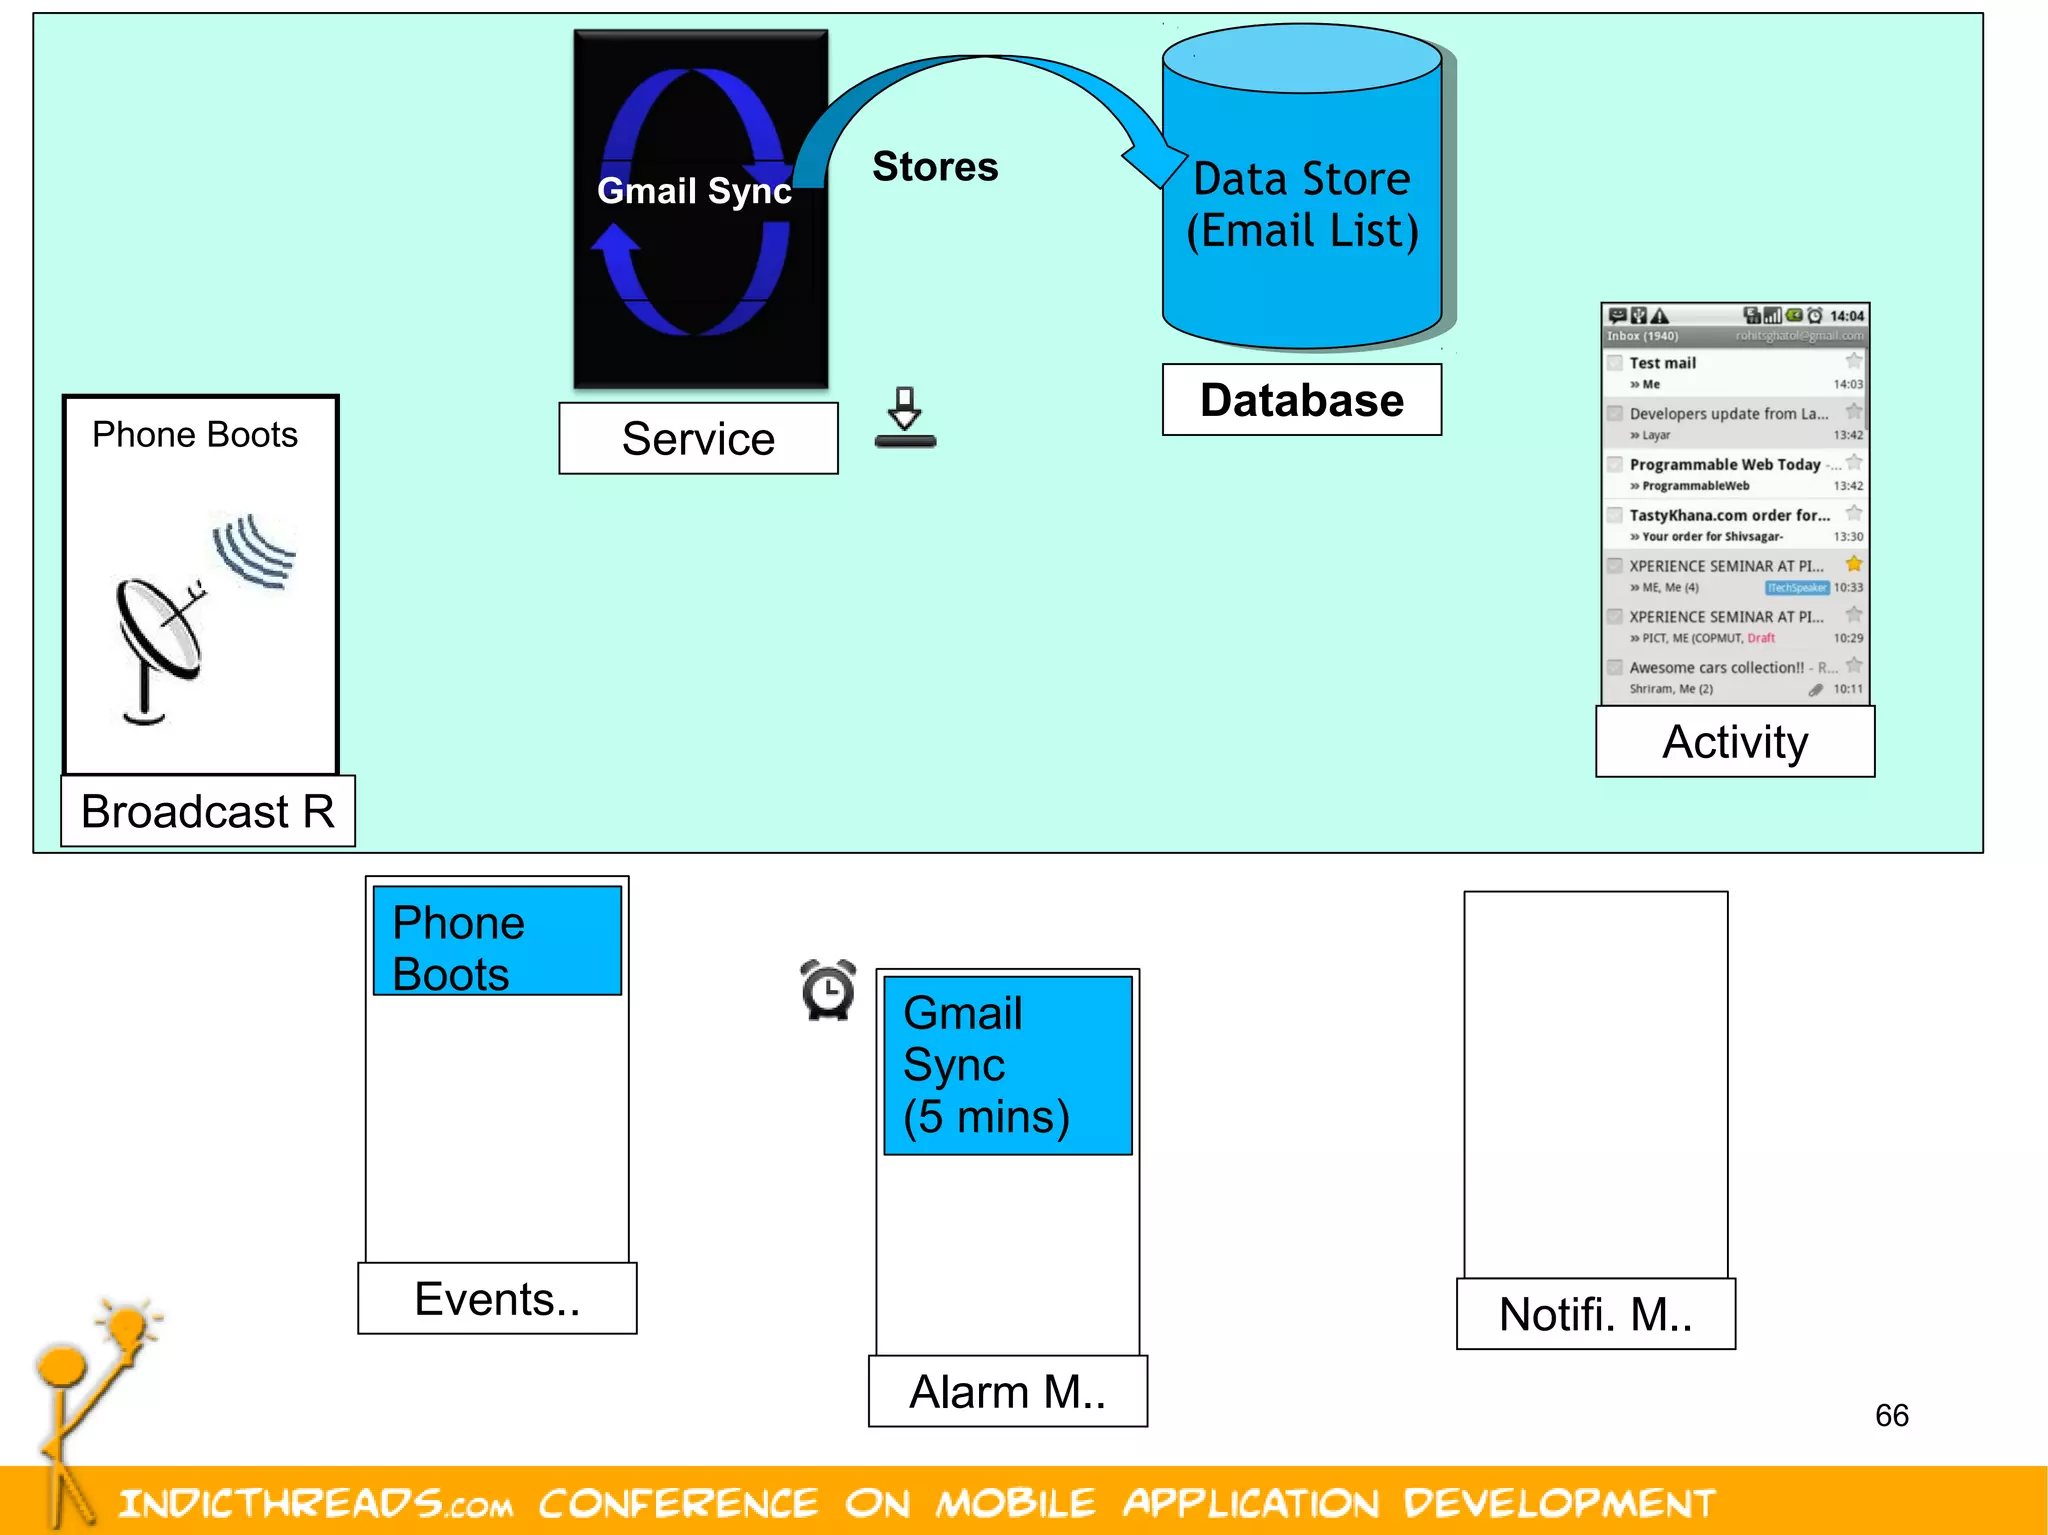2048x1535 pixels.
Task: Click the alarm clock icon beside Gmail Sync
Action: tap(828, 990)
